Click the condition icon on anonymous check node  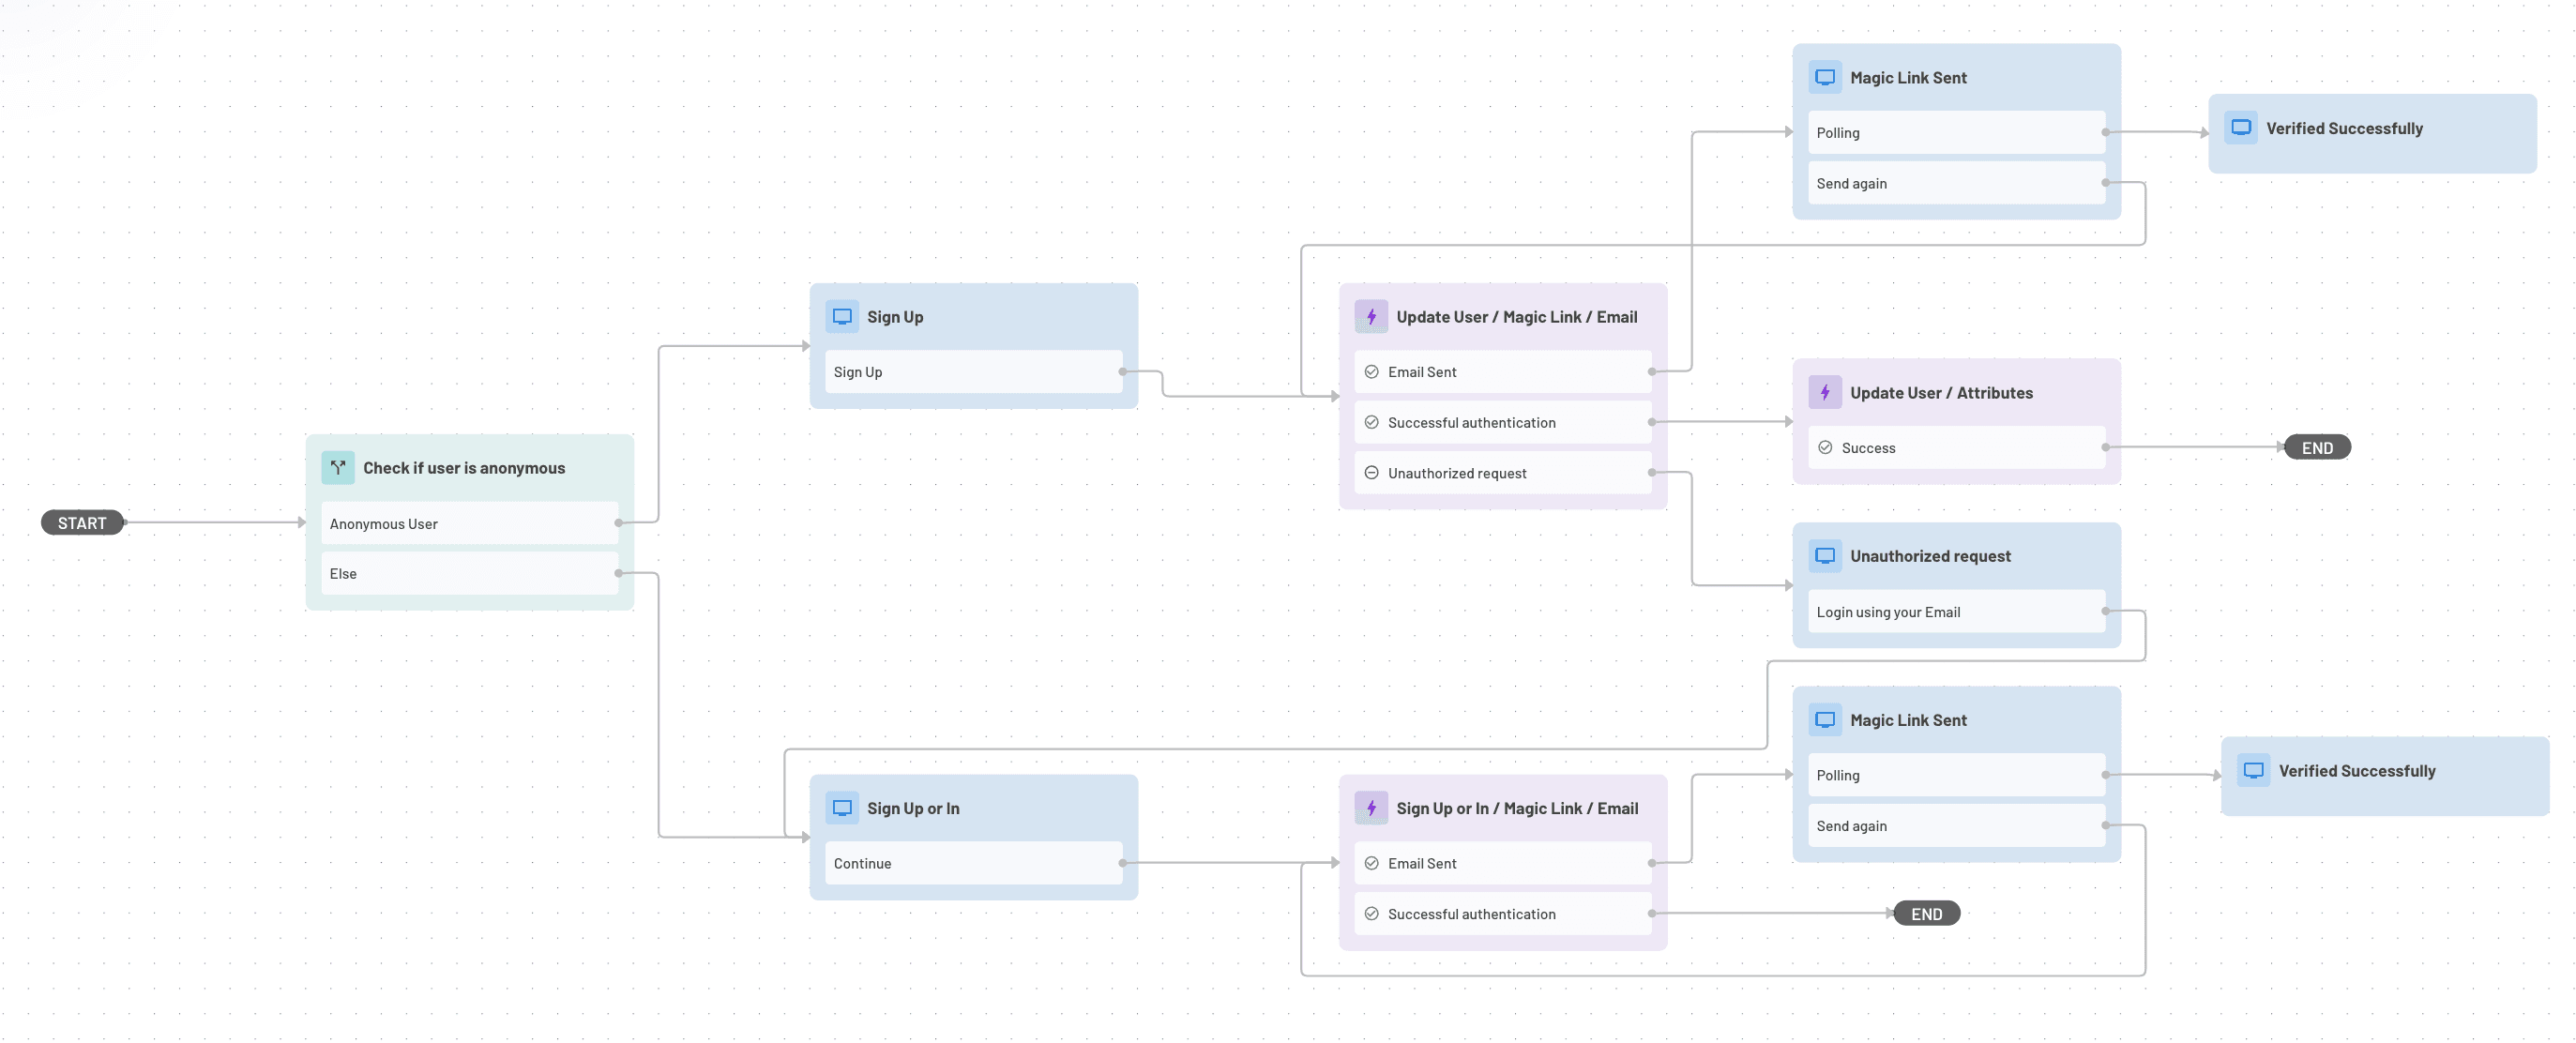[338, 467]
